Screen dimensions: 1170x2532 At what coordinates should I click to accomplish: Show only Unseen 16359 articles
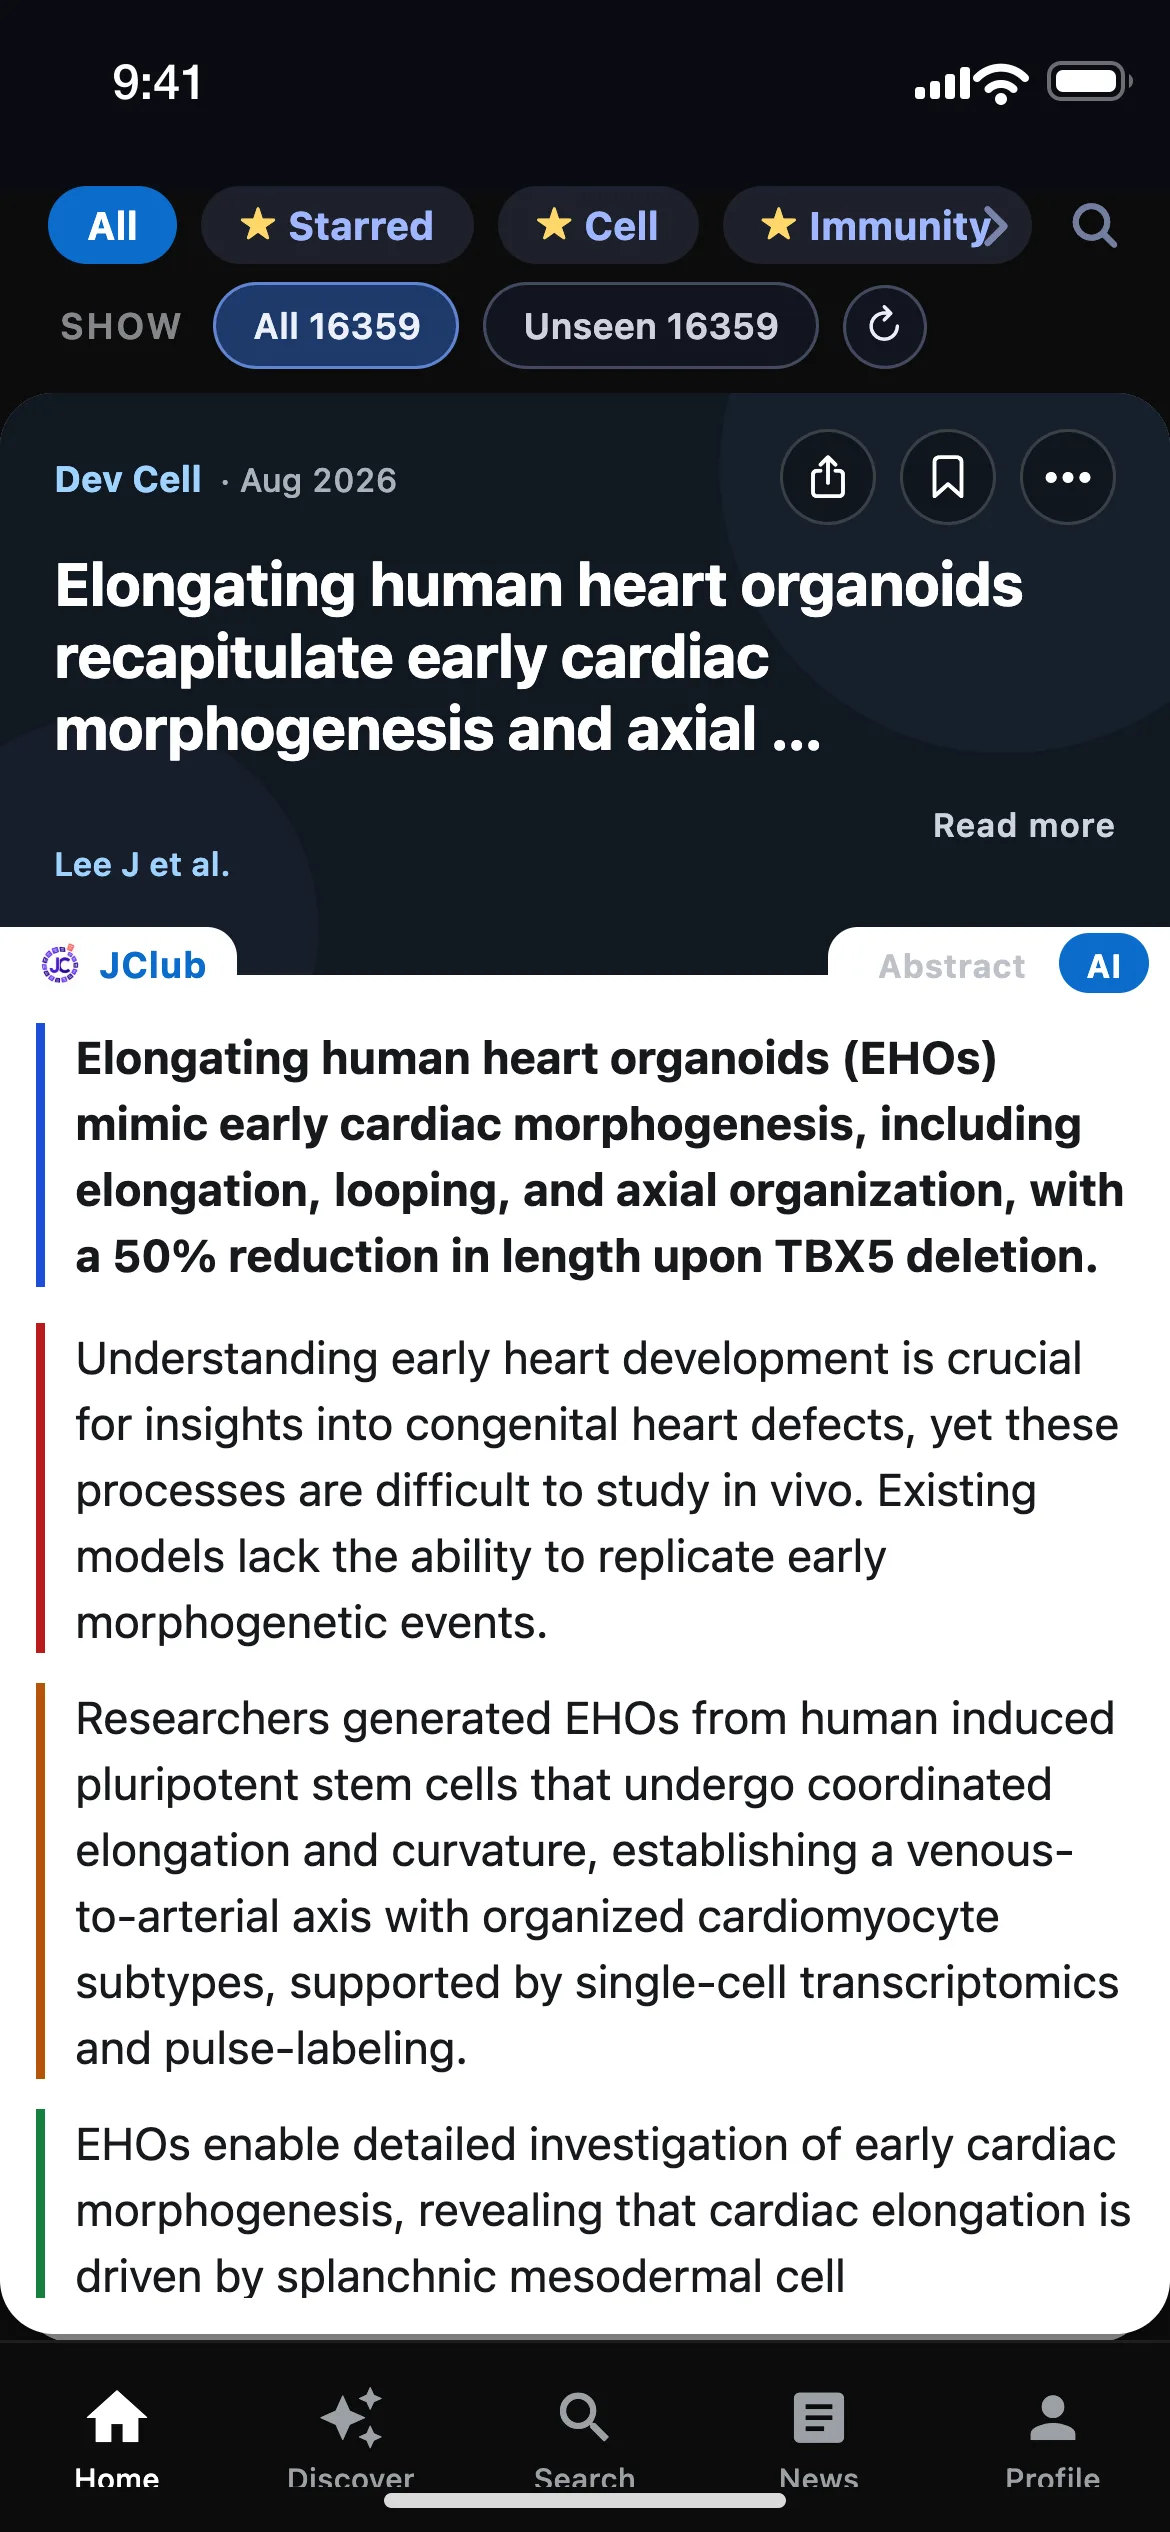pyautogui.click(x=651, y=326)
